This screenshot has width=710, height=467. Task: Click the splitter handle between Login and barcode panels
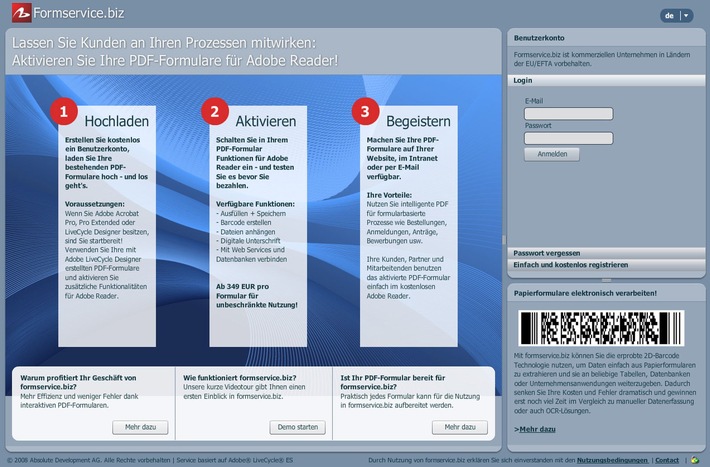pos(606,280)
